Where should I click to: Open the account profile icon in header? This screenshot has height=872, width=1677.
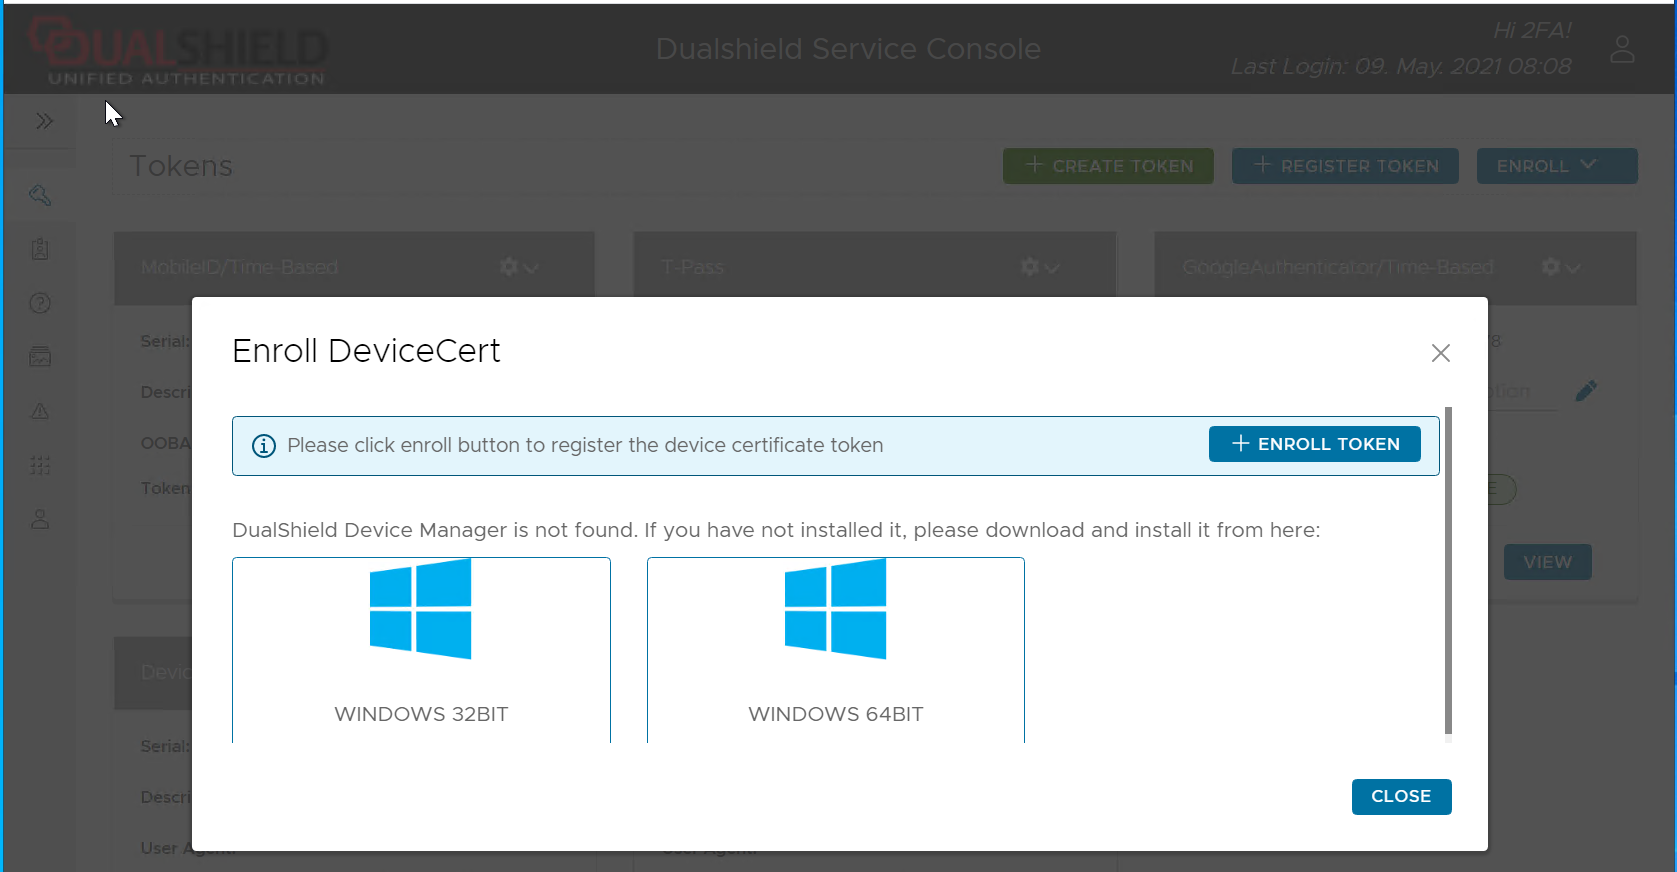coord(1622,49)
